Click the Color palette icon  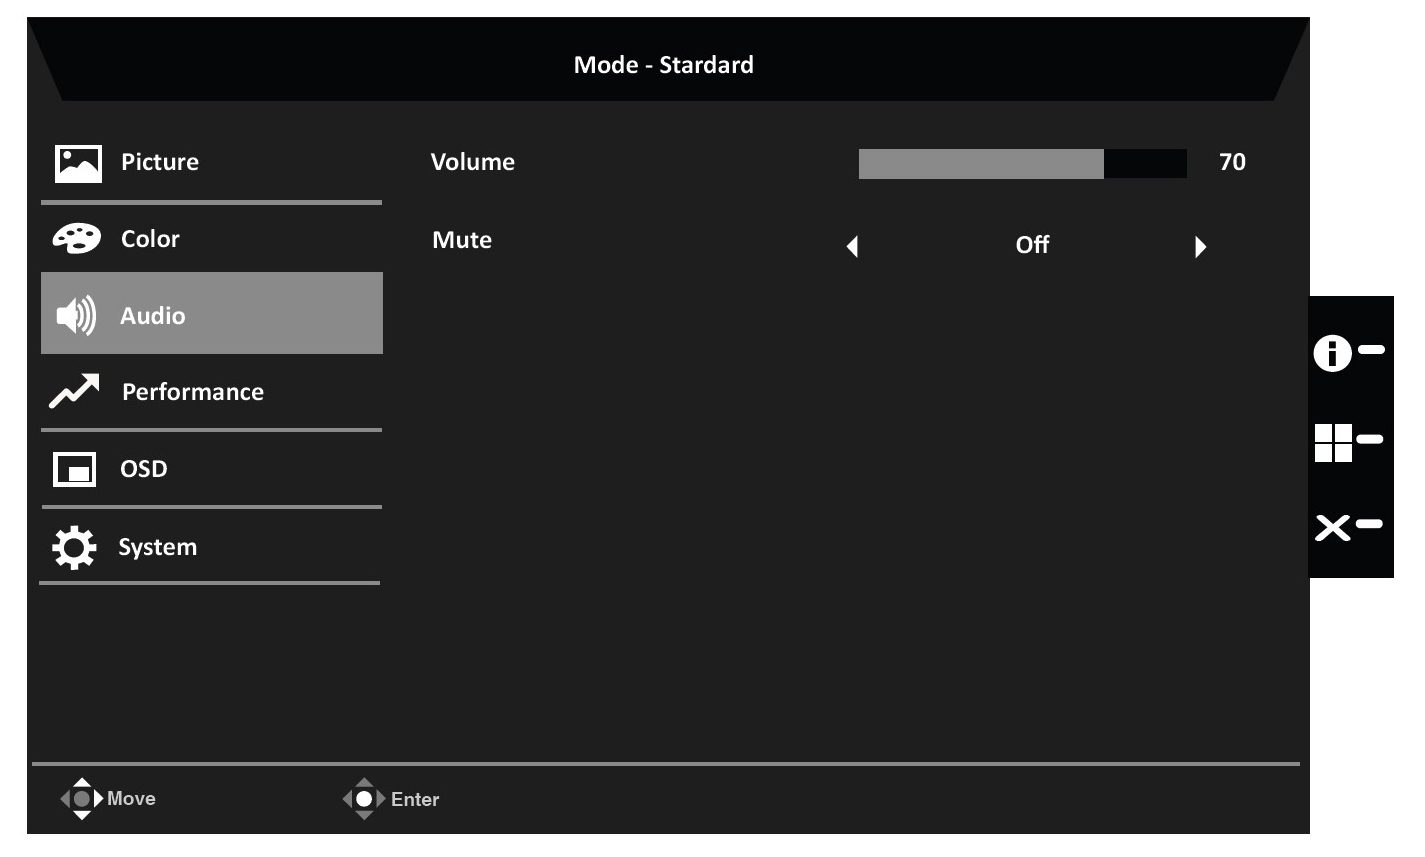(x=77, y=239)
